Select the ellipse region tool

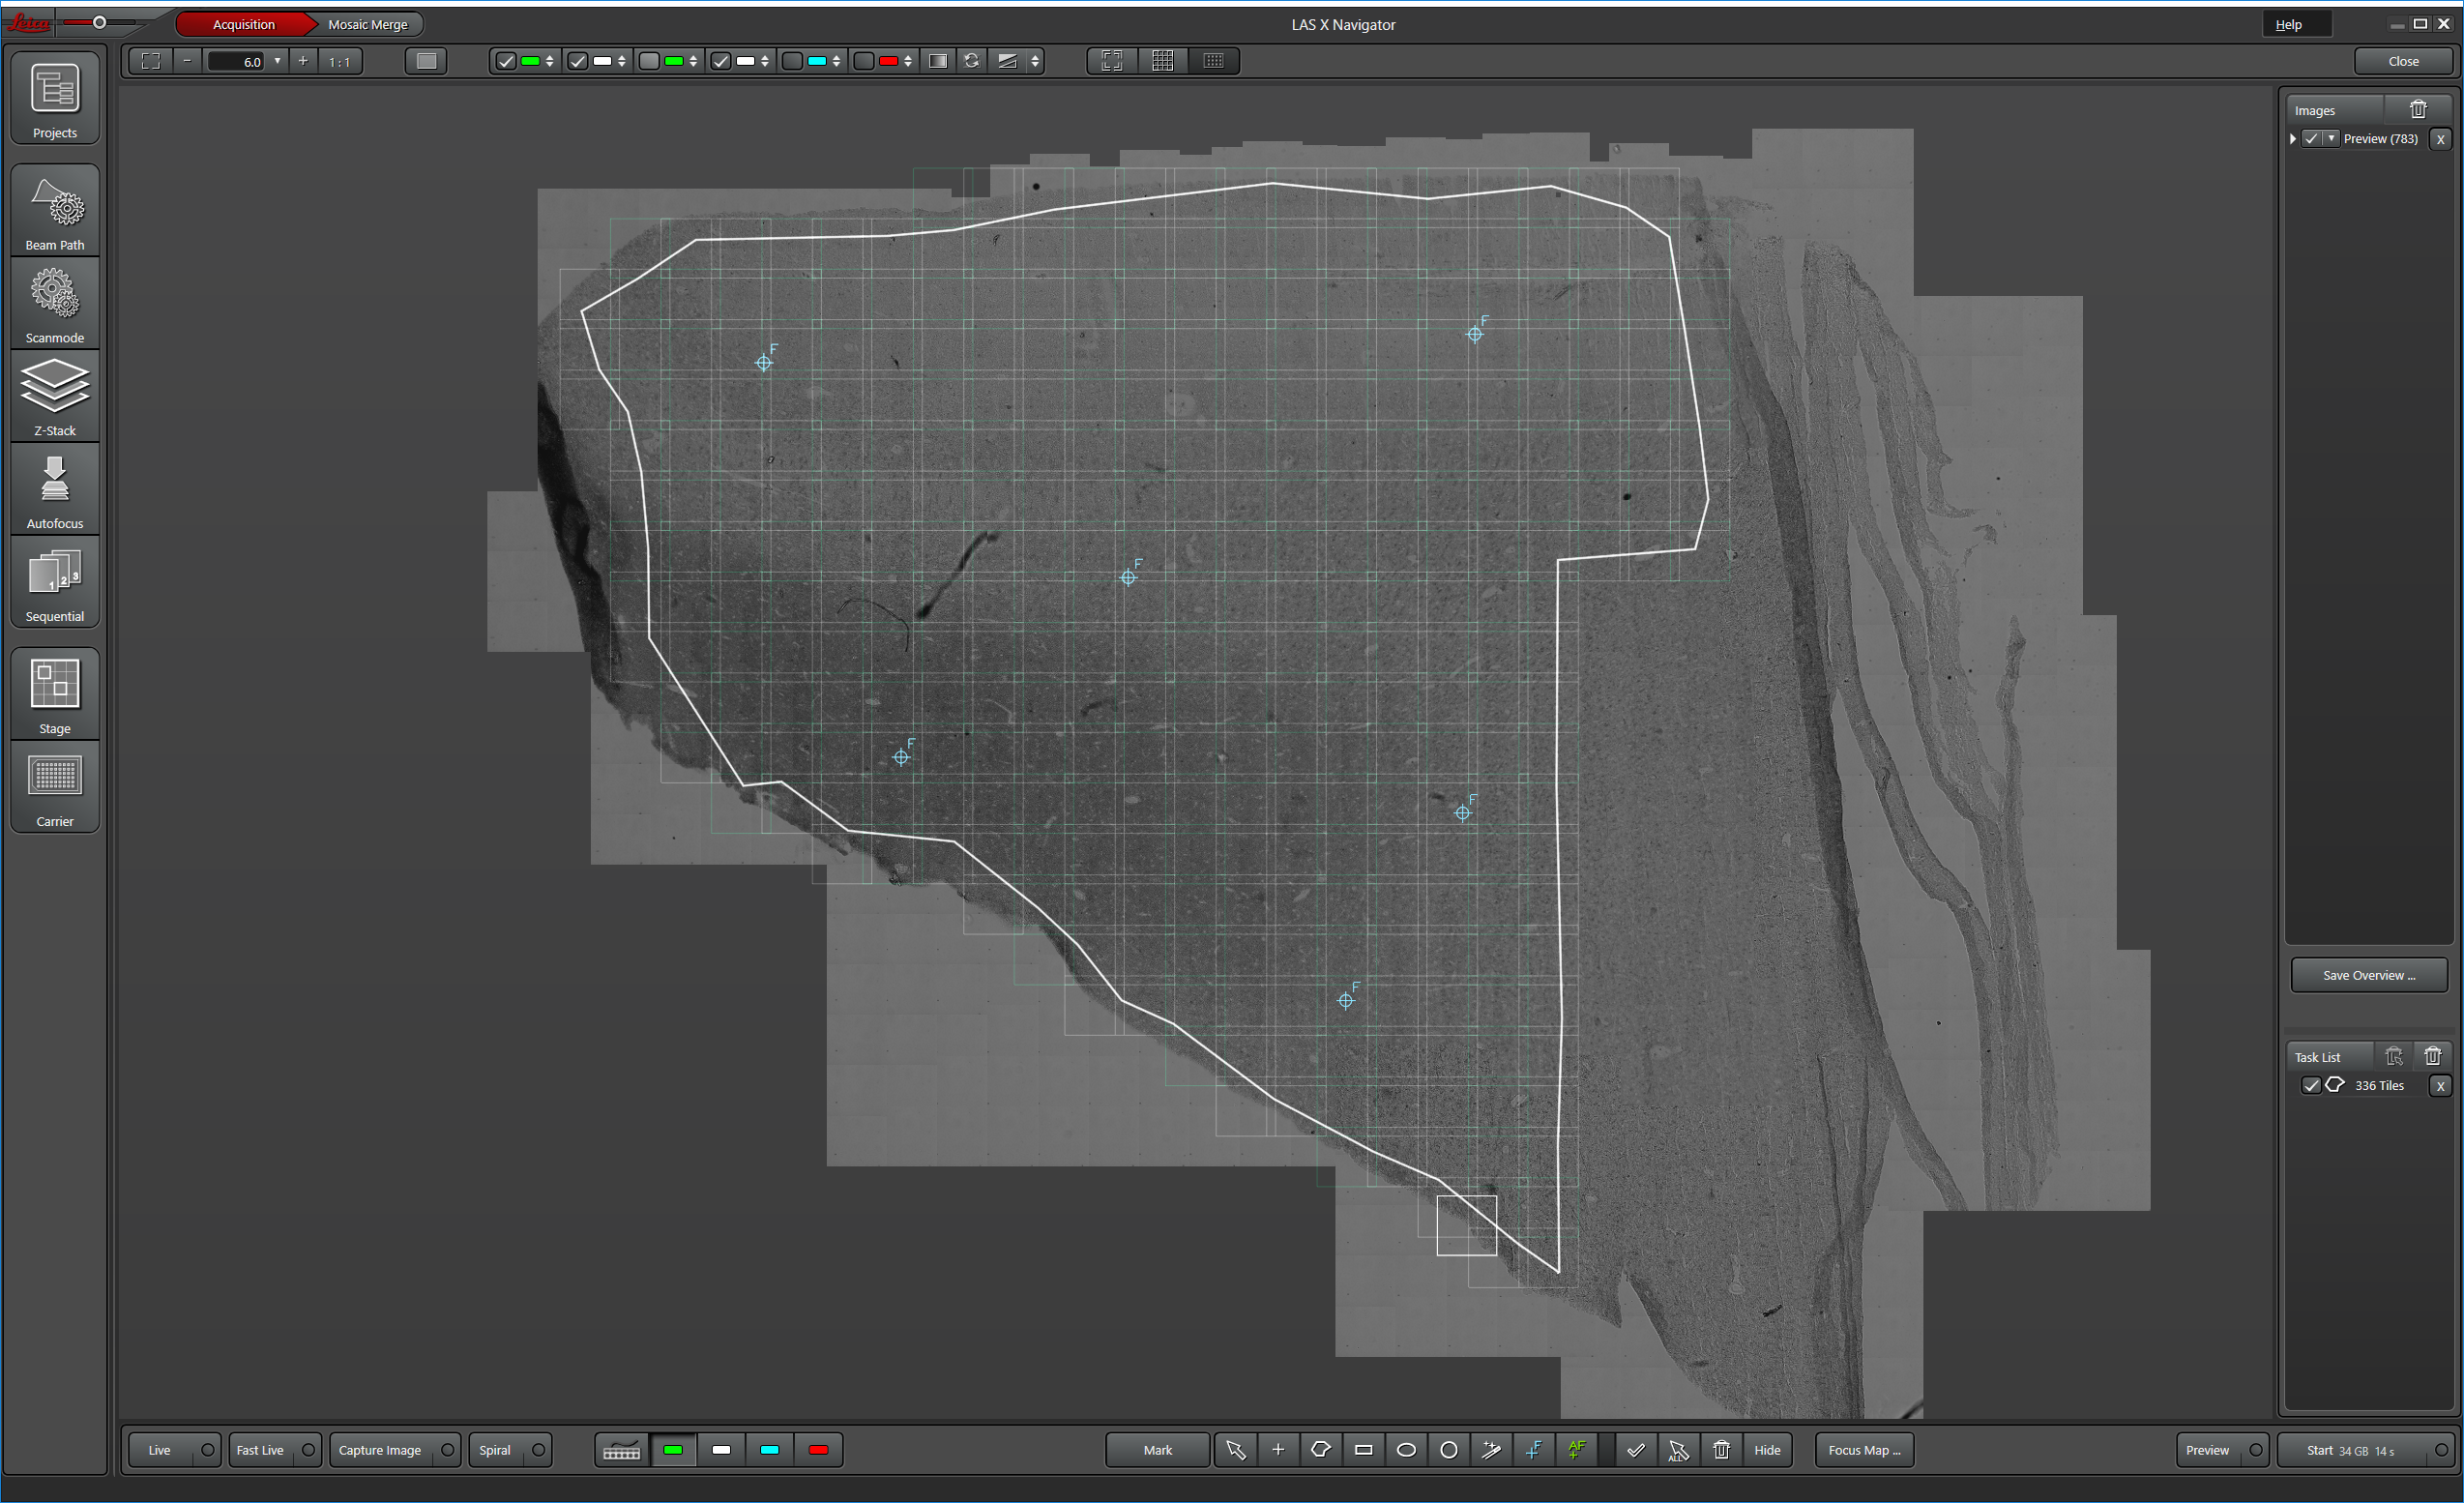1406,1450
